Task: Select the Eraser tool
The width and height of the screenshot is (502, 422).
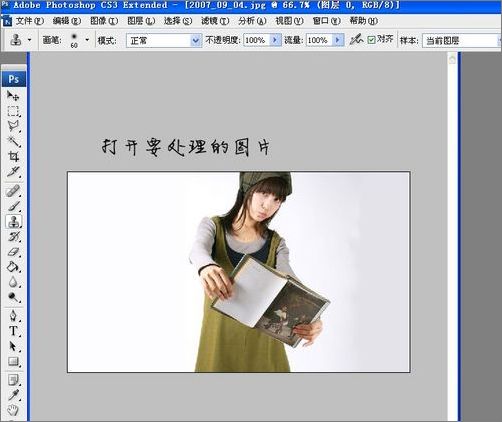Action: coord(13,252)
